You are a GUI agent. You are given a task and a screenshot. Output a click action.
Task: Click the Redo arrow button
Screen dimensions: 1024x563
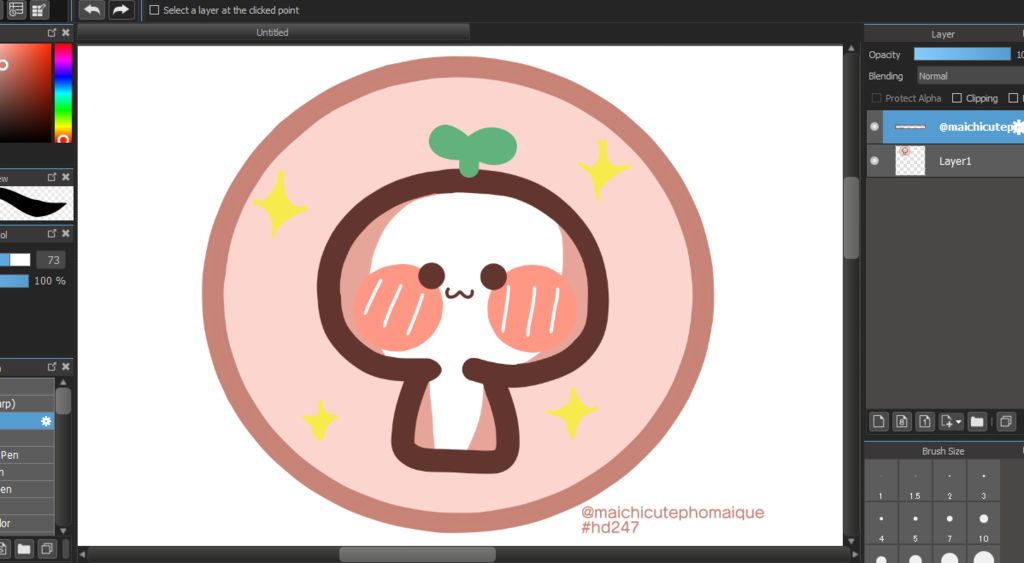(121, 10)
